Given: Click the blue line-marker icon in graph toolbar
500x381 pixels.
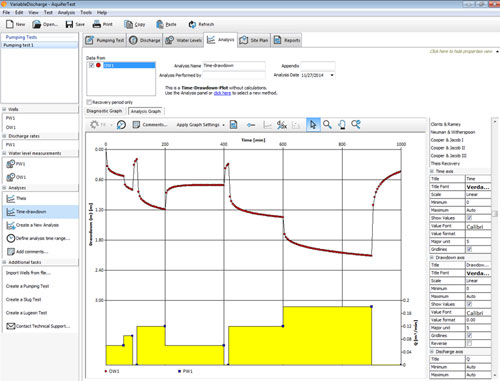Looking at the screenshot, I should pyautogui.click(x=251, y=125).
